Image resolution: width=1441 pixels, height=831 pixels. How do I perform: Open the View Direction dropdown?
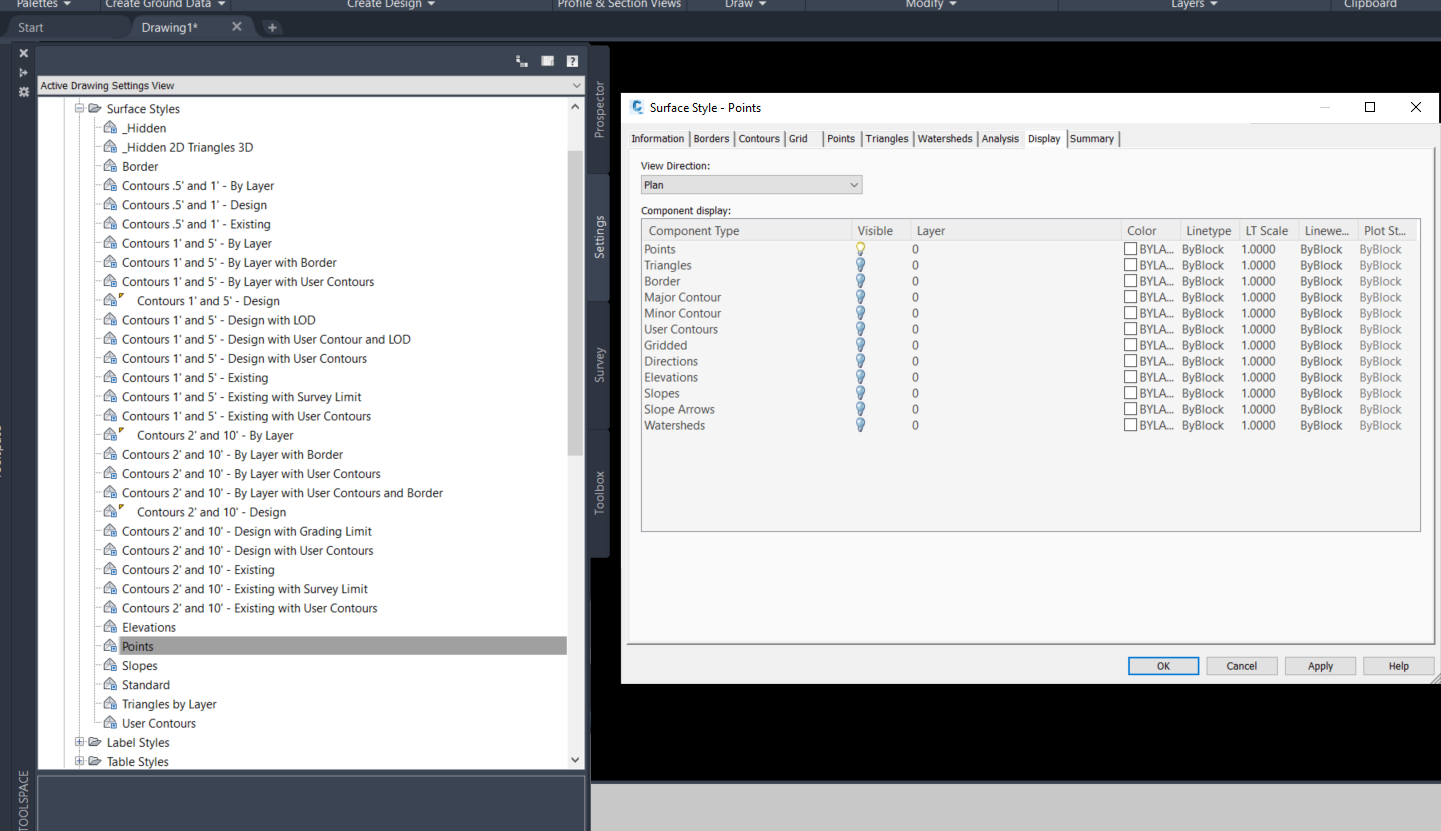854,184
